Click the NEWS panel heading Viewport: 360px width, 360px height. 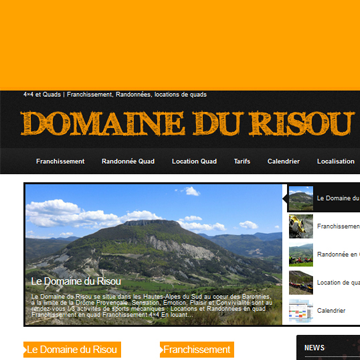click(x=314, y=348)
